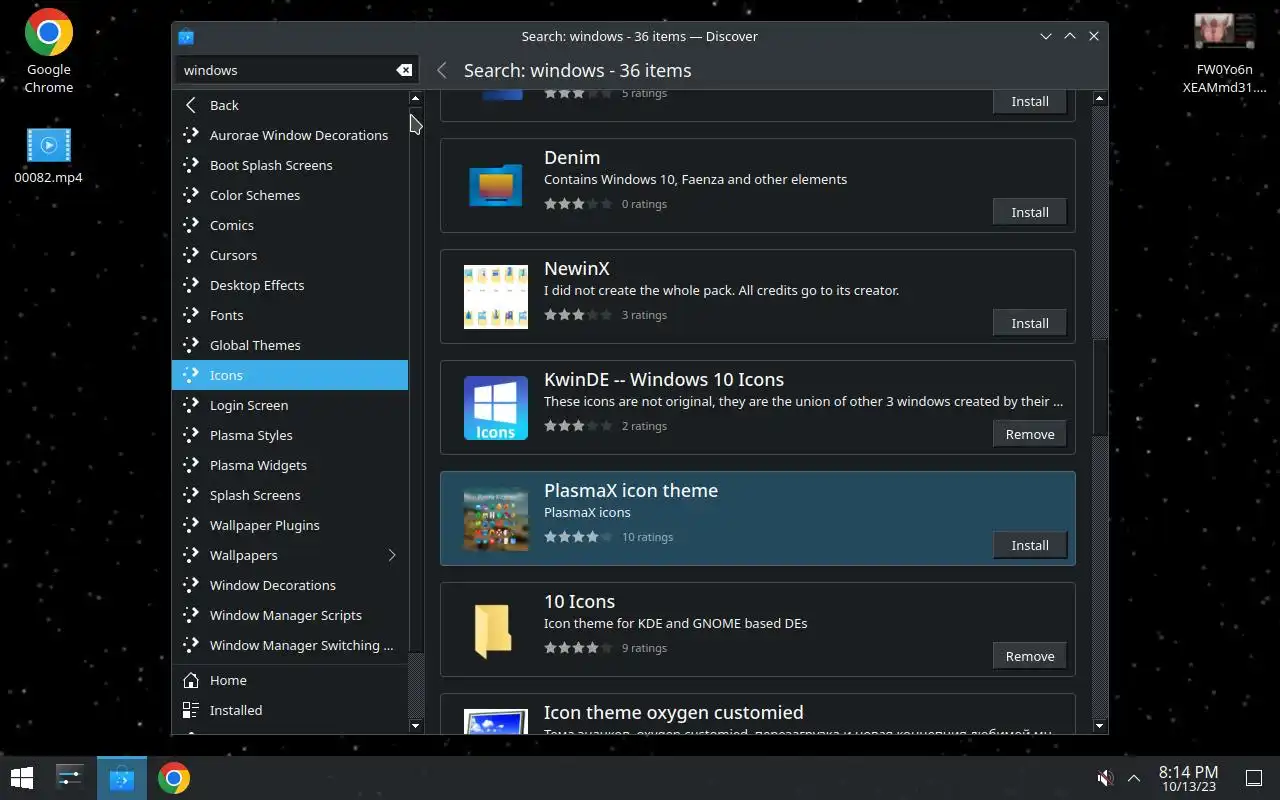Select Comics category
Screen dimensions: 1280x800
pos(290,225)
